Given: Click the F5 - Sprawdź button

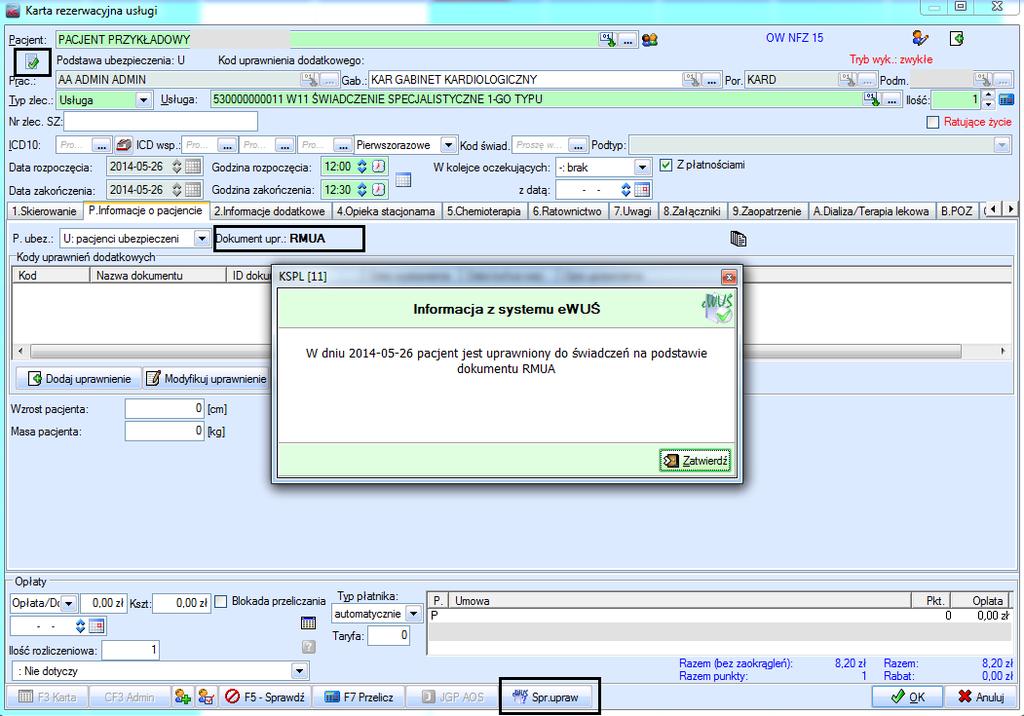Looking at the screenshot, I should coord(265,697).
